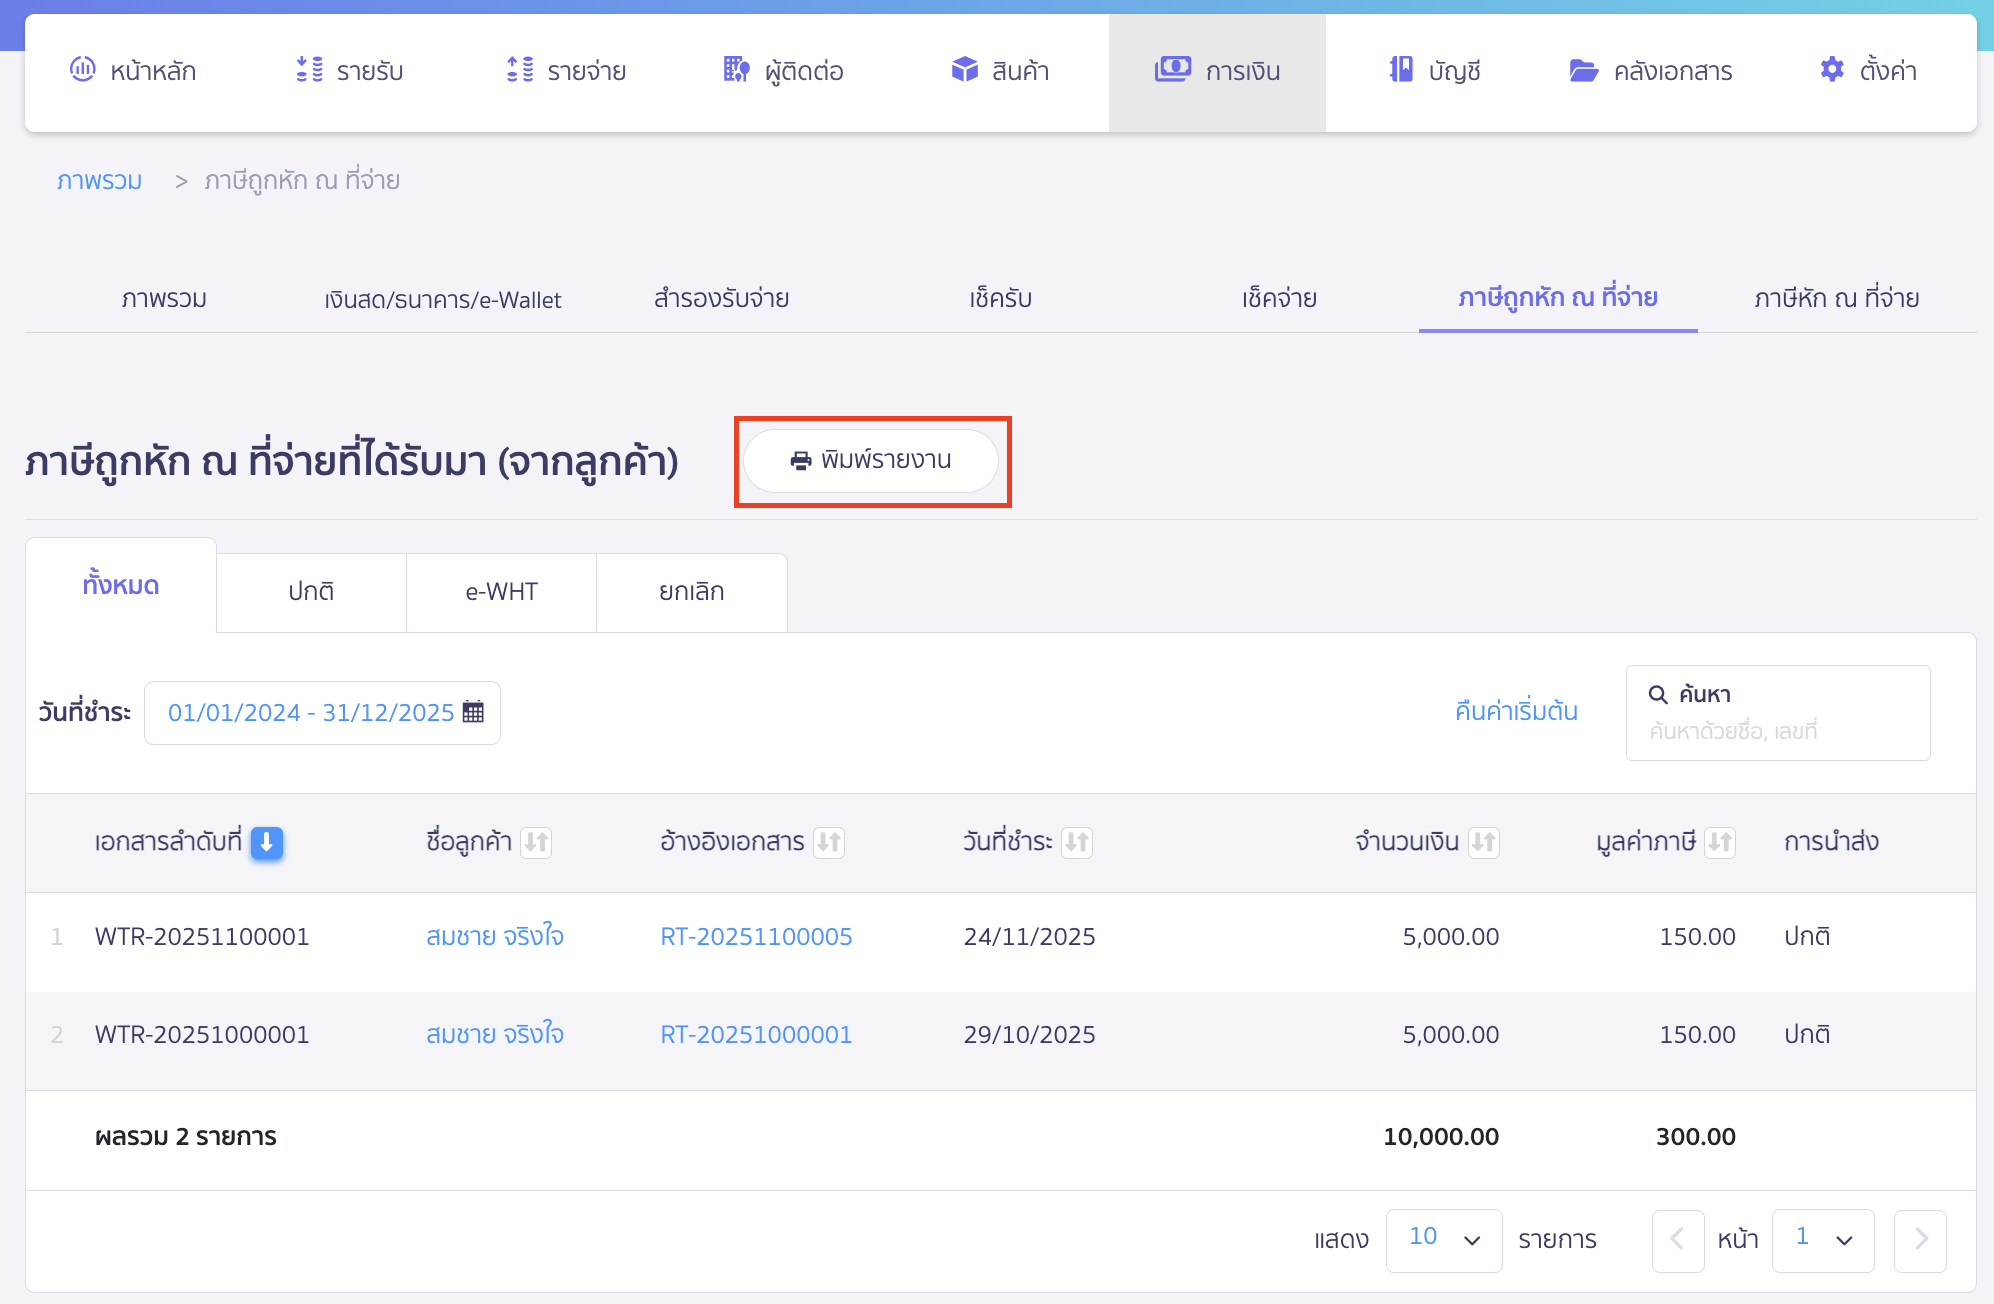Expand the rows-per-page 10 dropdown
The width and height of the screenshot is (1994, 1304).
pyautogui.click(x=1443, y=1240)
